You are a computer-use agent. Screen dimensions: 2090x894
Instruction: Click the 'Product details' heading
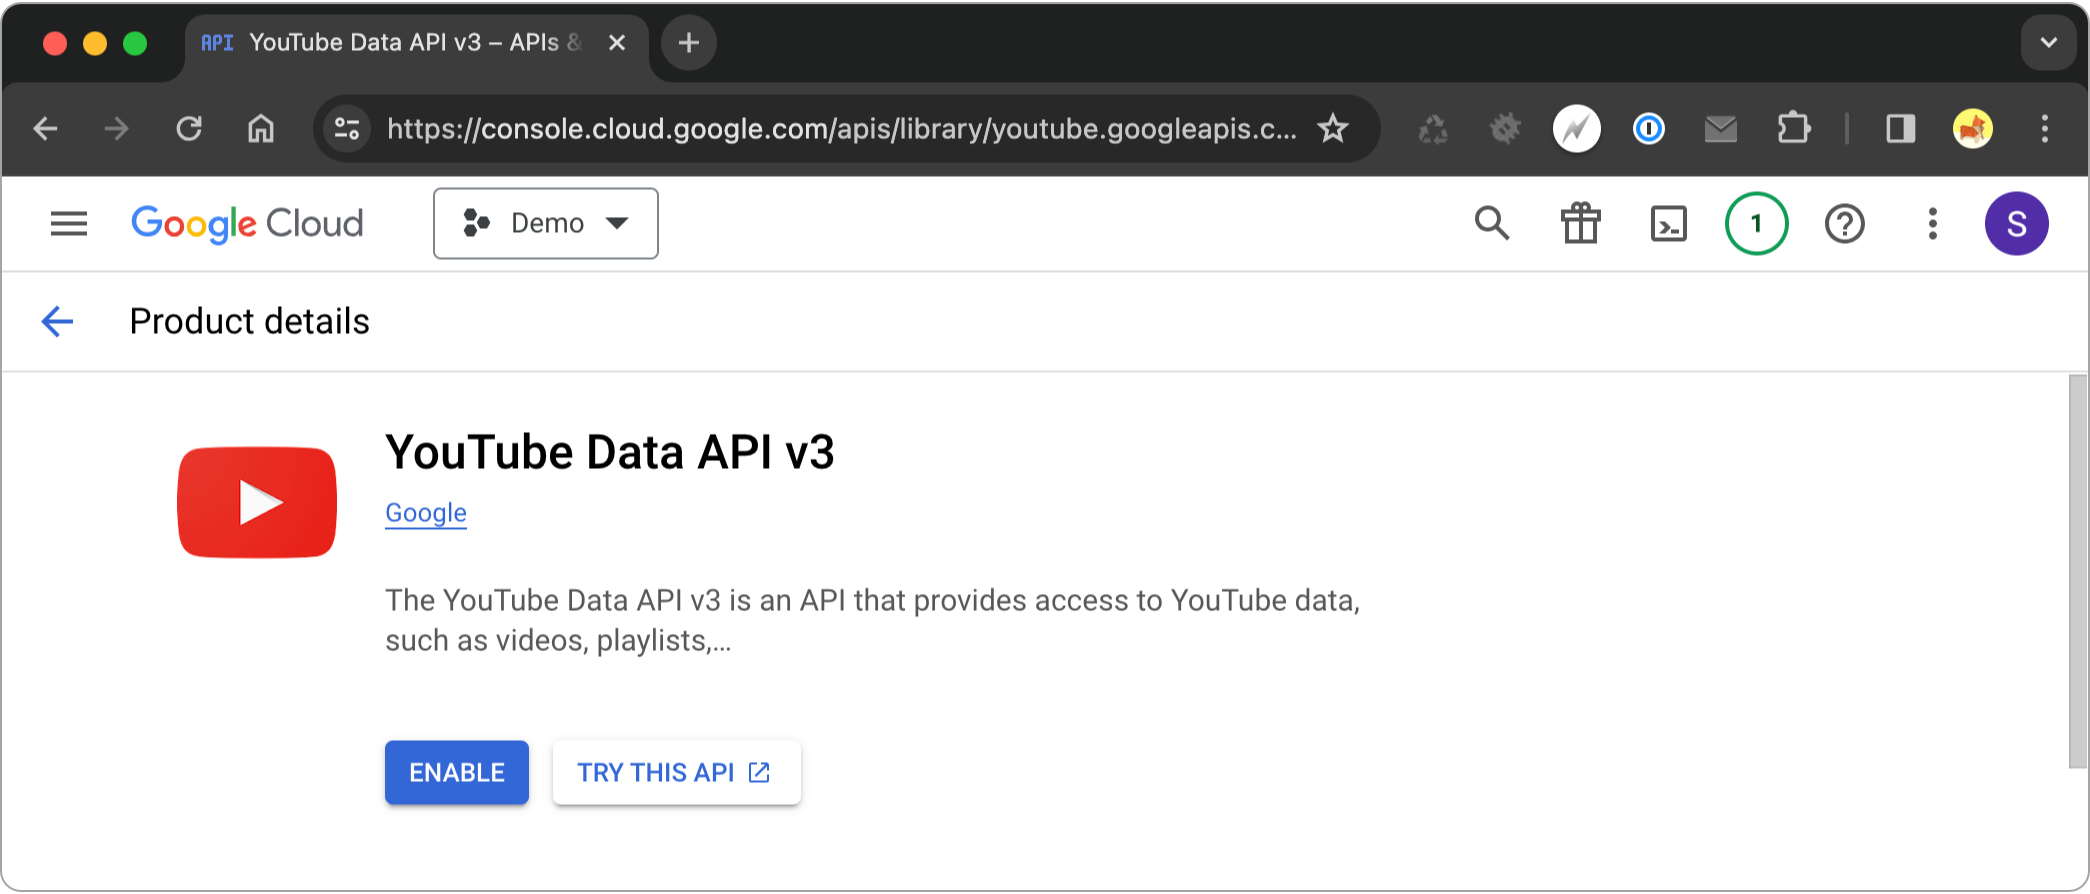pos(250,321)
